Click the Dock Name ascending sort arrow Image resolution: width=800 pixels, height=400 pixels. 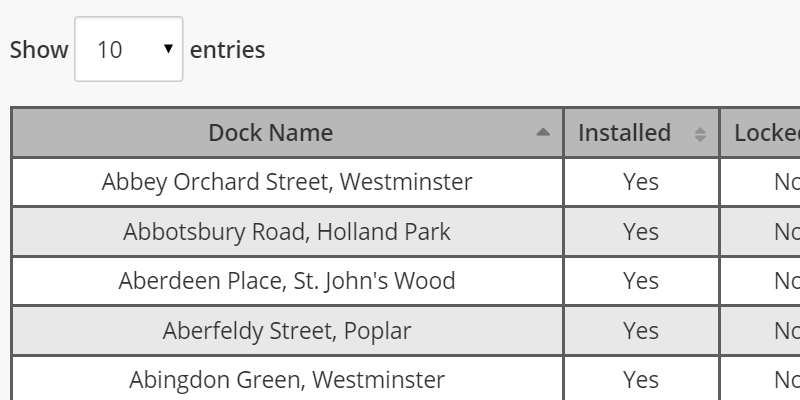(543, 133)
